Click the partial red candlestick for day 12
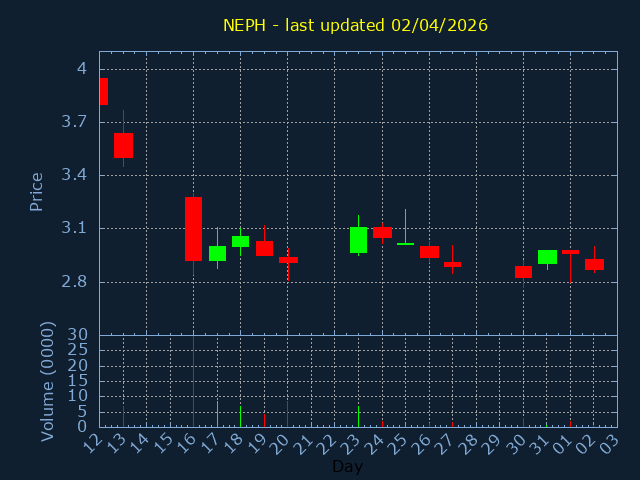Screen dimensions: 640x480 (x=103, y=91)
